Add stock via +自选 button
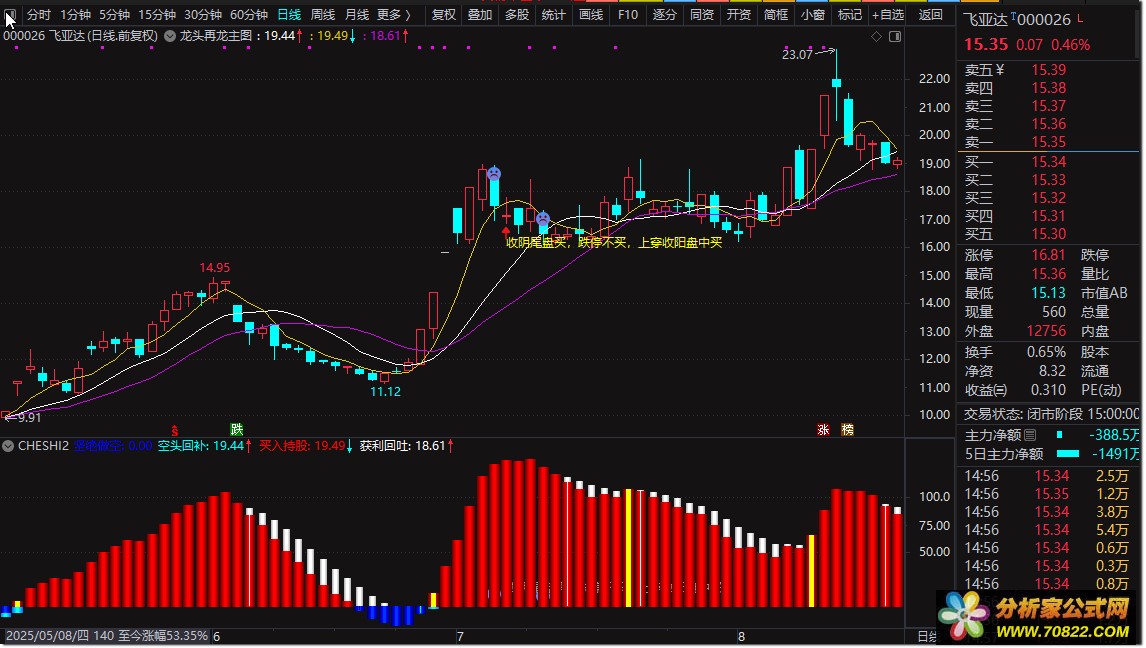1146x648 pixels. click(888, 15)
